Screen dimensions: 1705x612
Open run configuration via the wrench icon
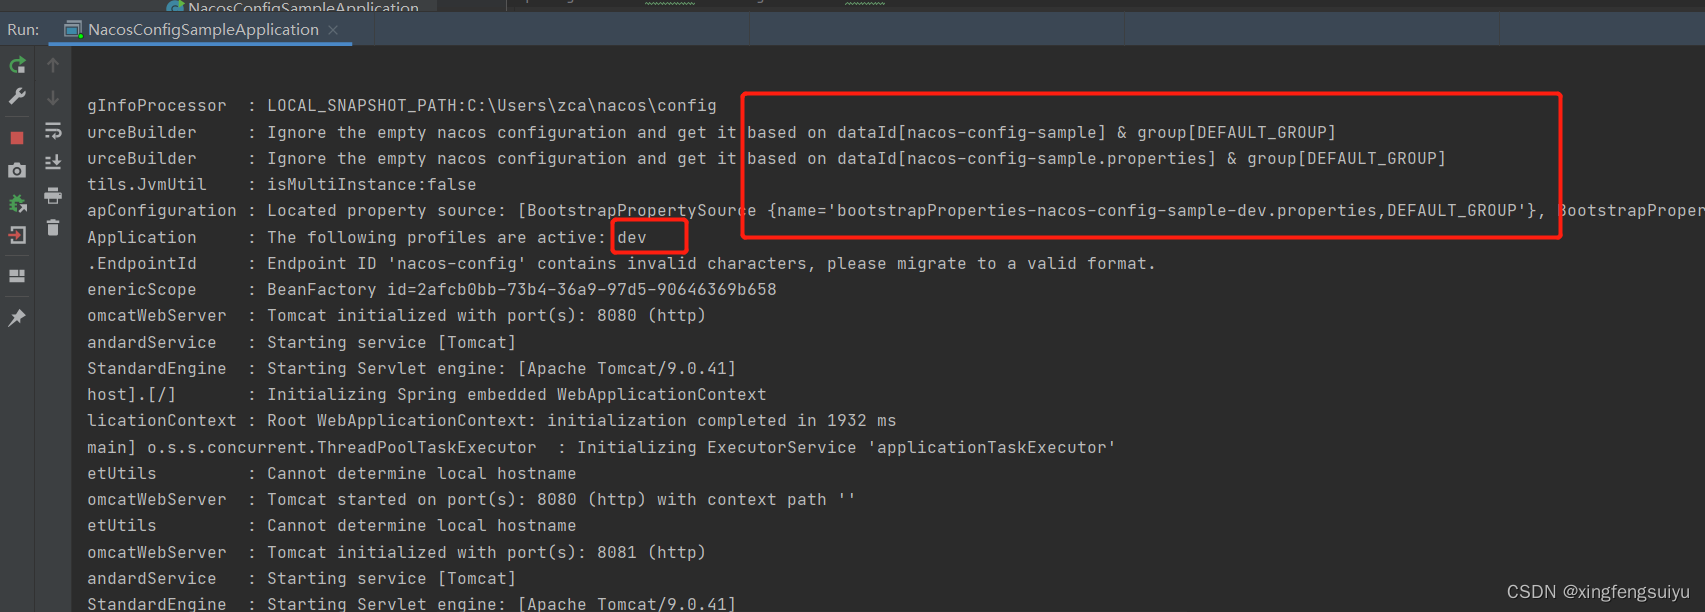tap(17, 96)
